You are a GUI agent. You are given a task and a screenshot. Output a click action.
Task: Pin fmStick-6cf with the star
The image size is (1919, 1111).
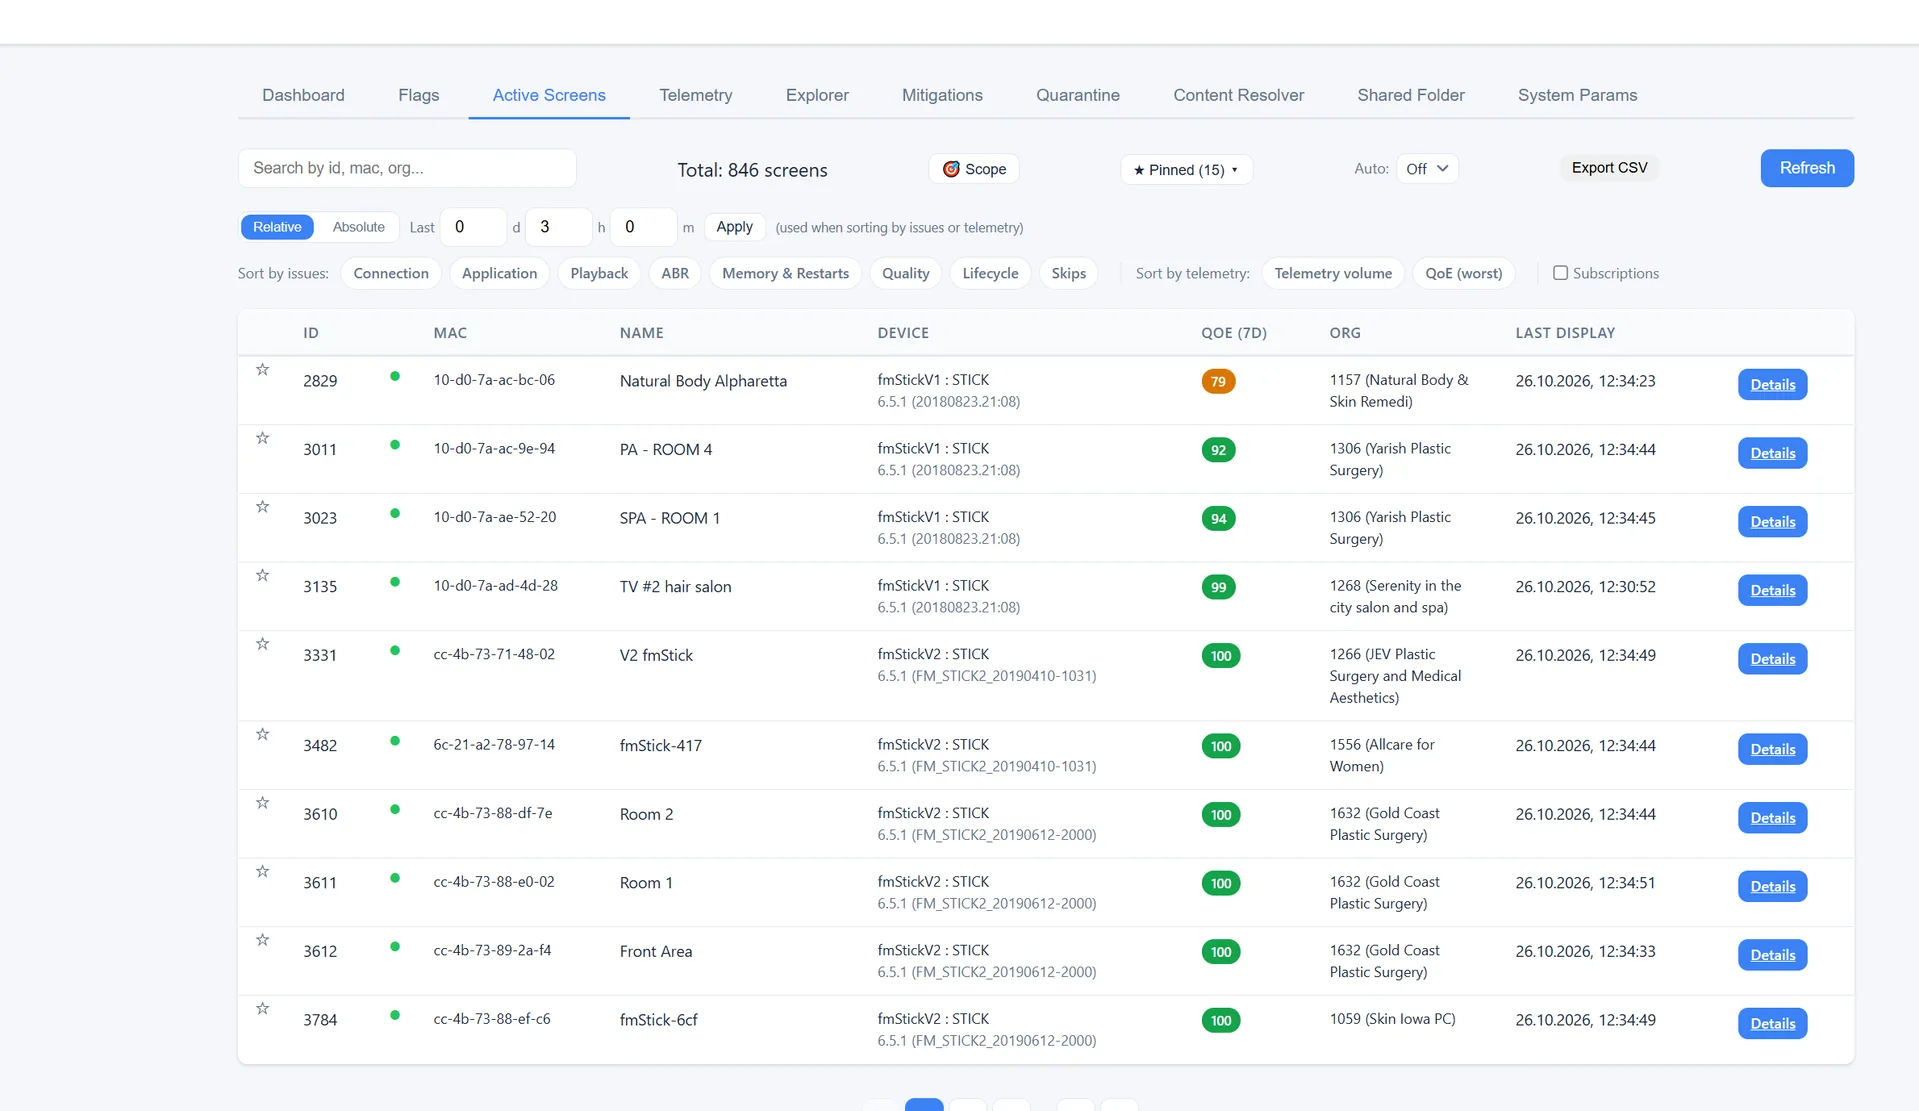pos(262,1009)
